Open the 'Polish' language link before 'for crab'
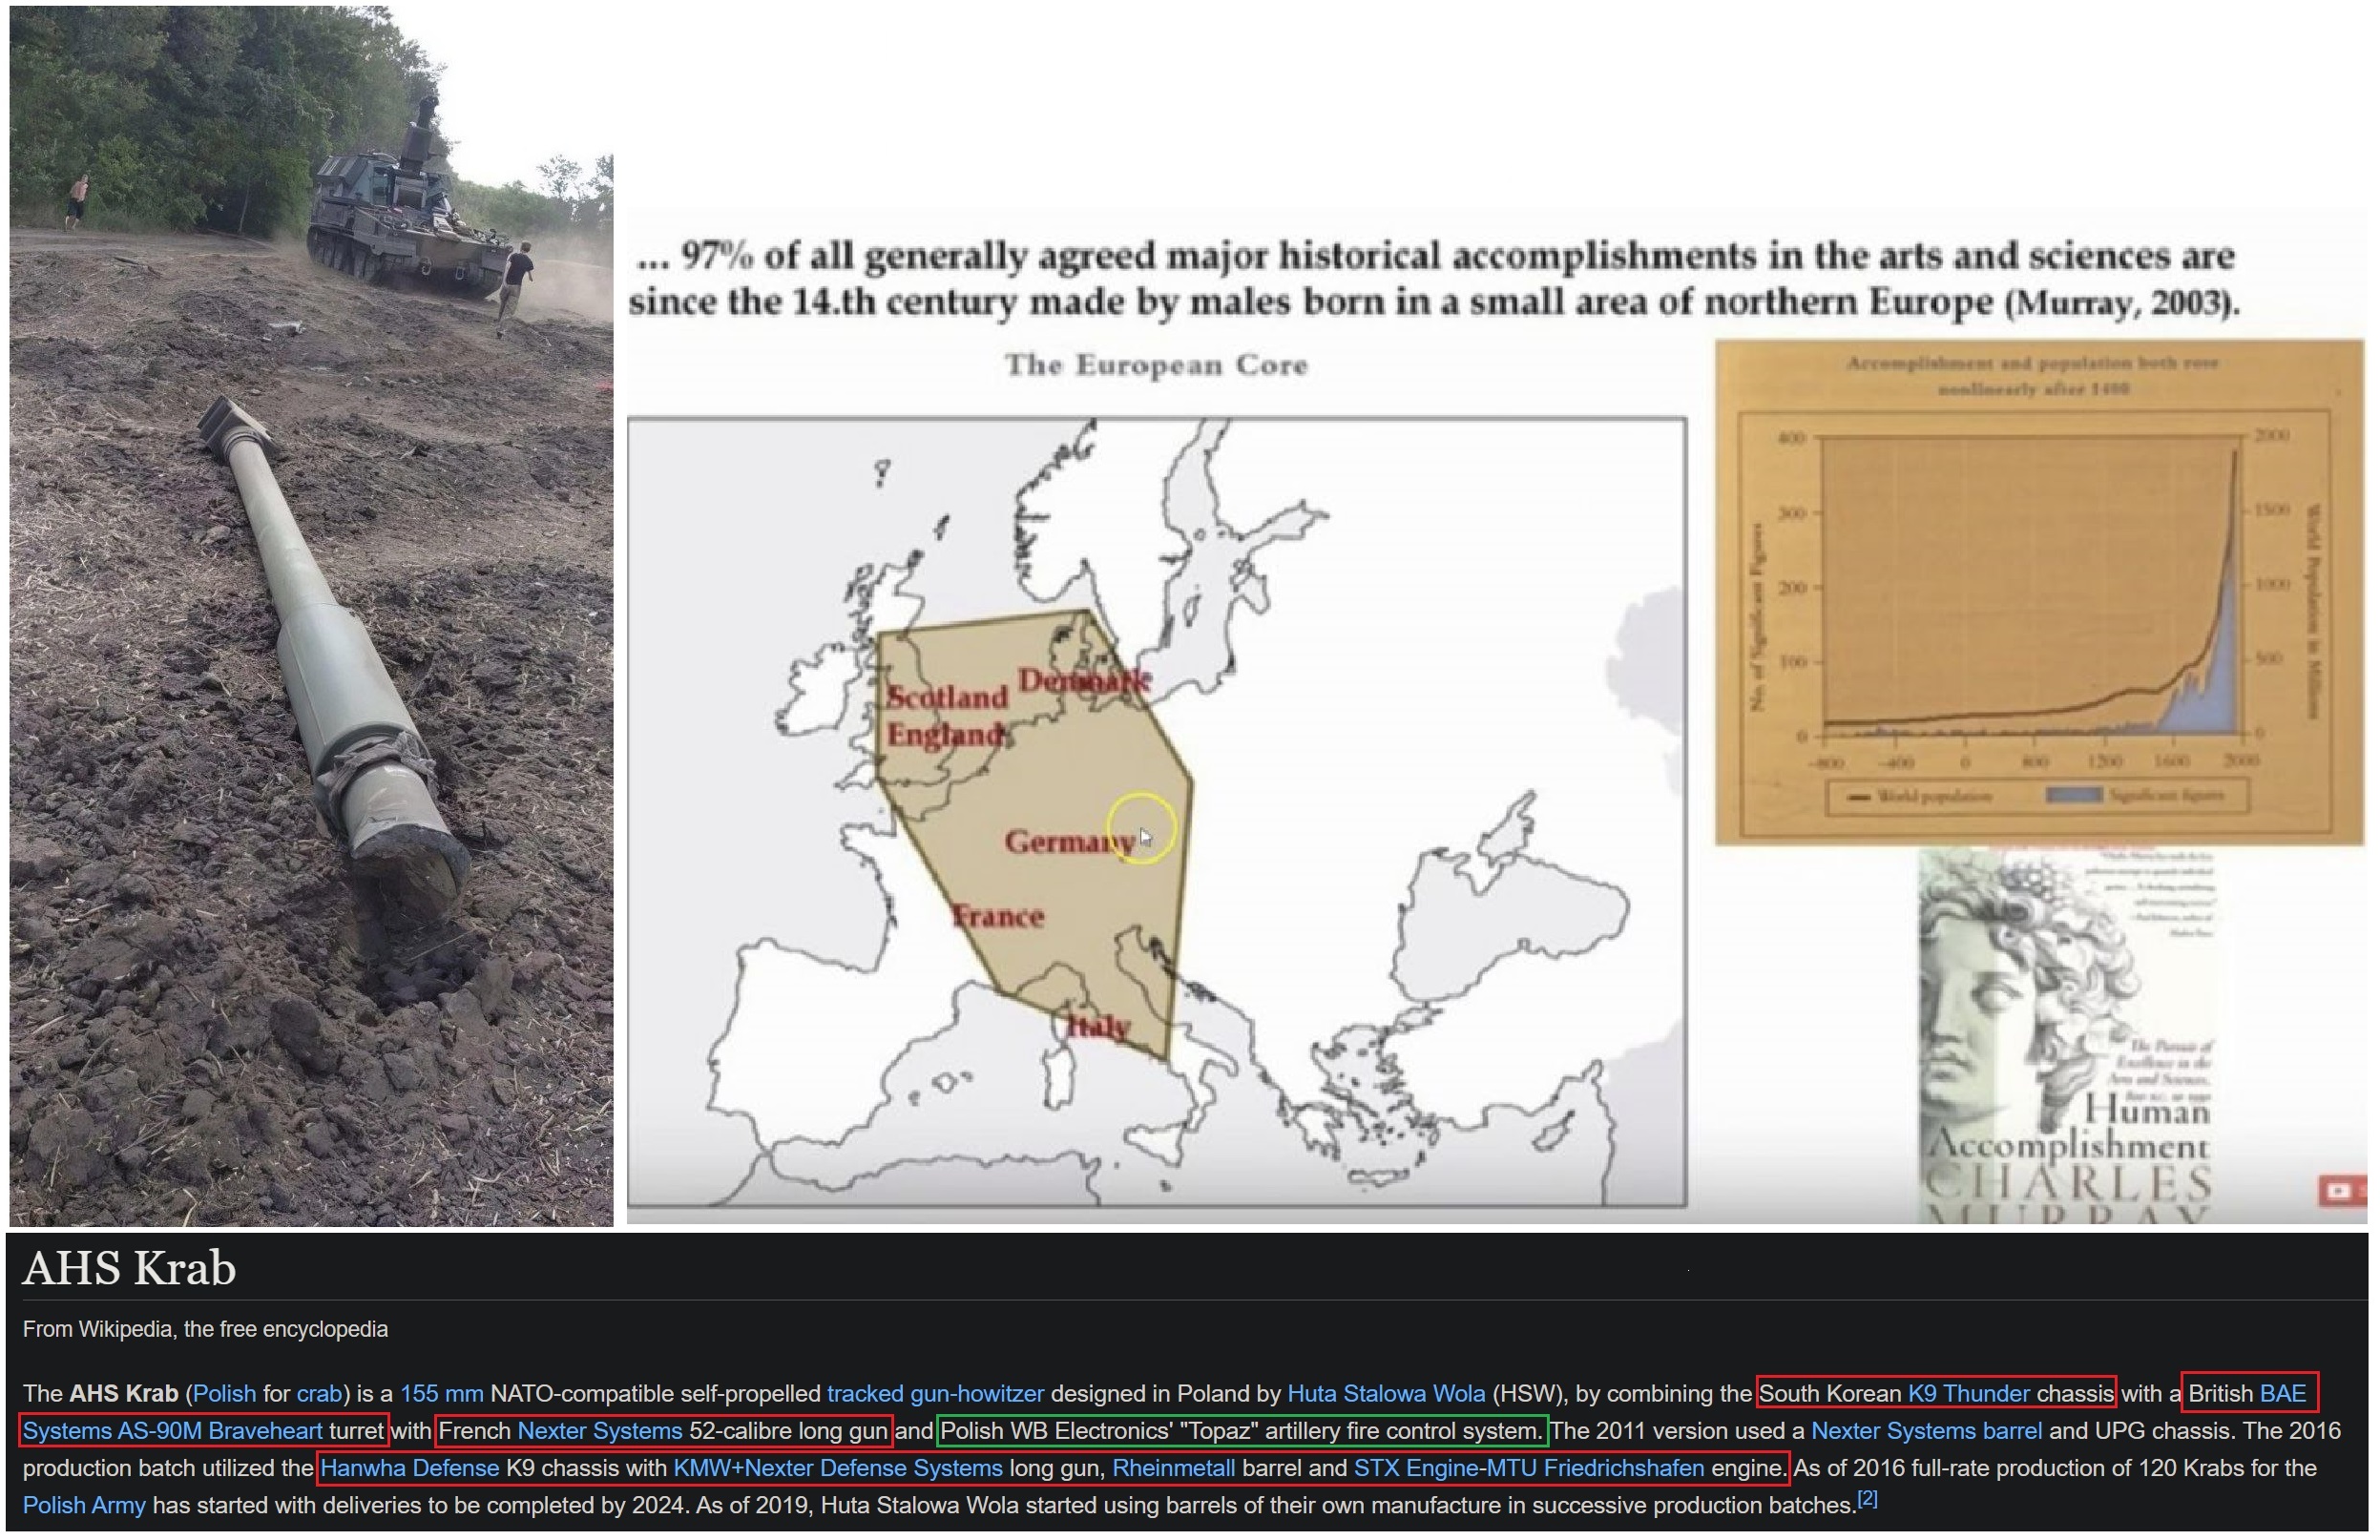The width and height of the screenshot is (2380, 1540). (x=225, y=1394)
